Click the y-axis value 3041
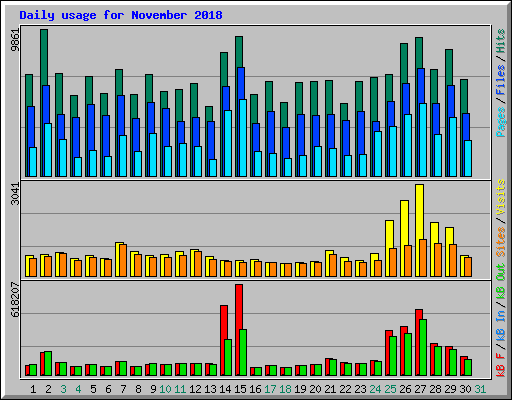 click(15, 194)
